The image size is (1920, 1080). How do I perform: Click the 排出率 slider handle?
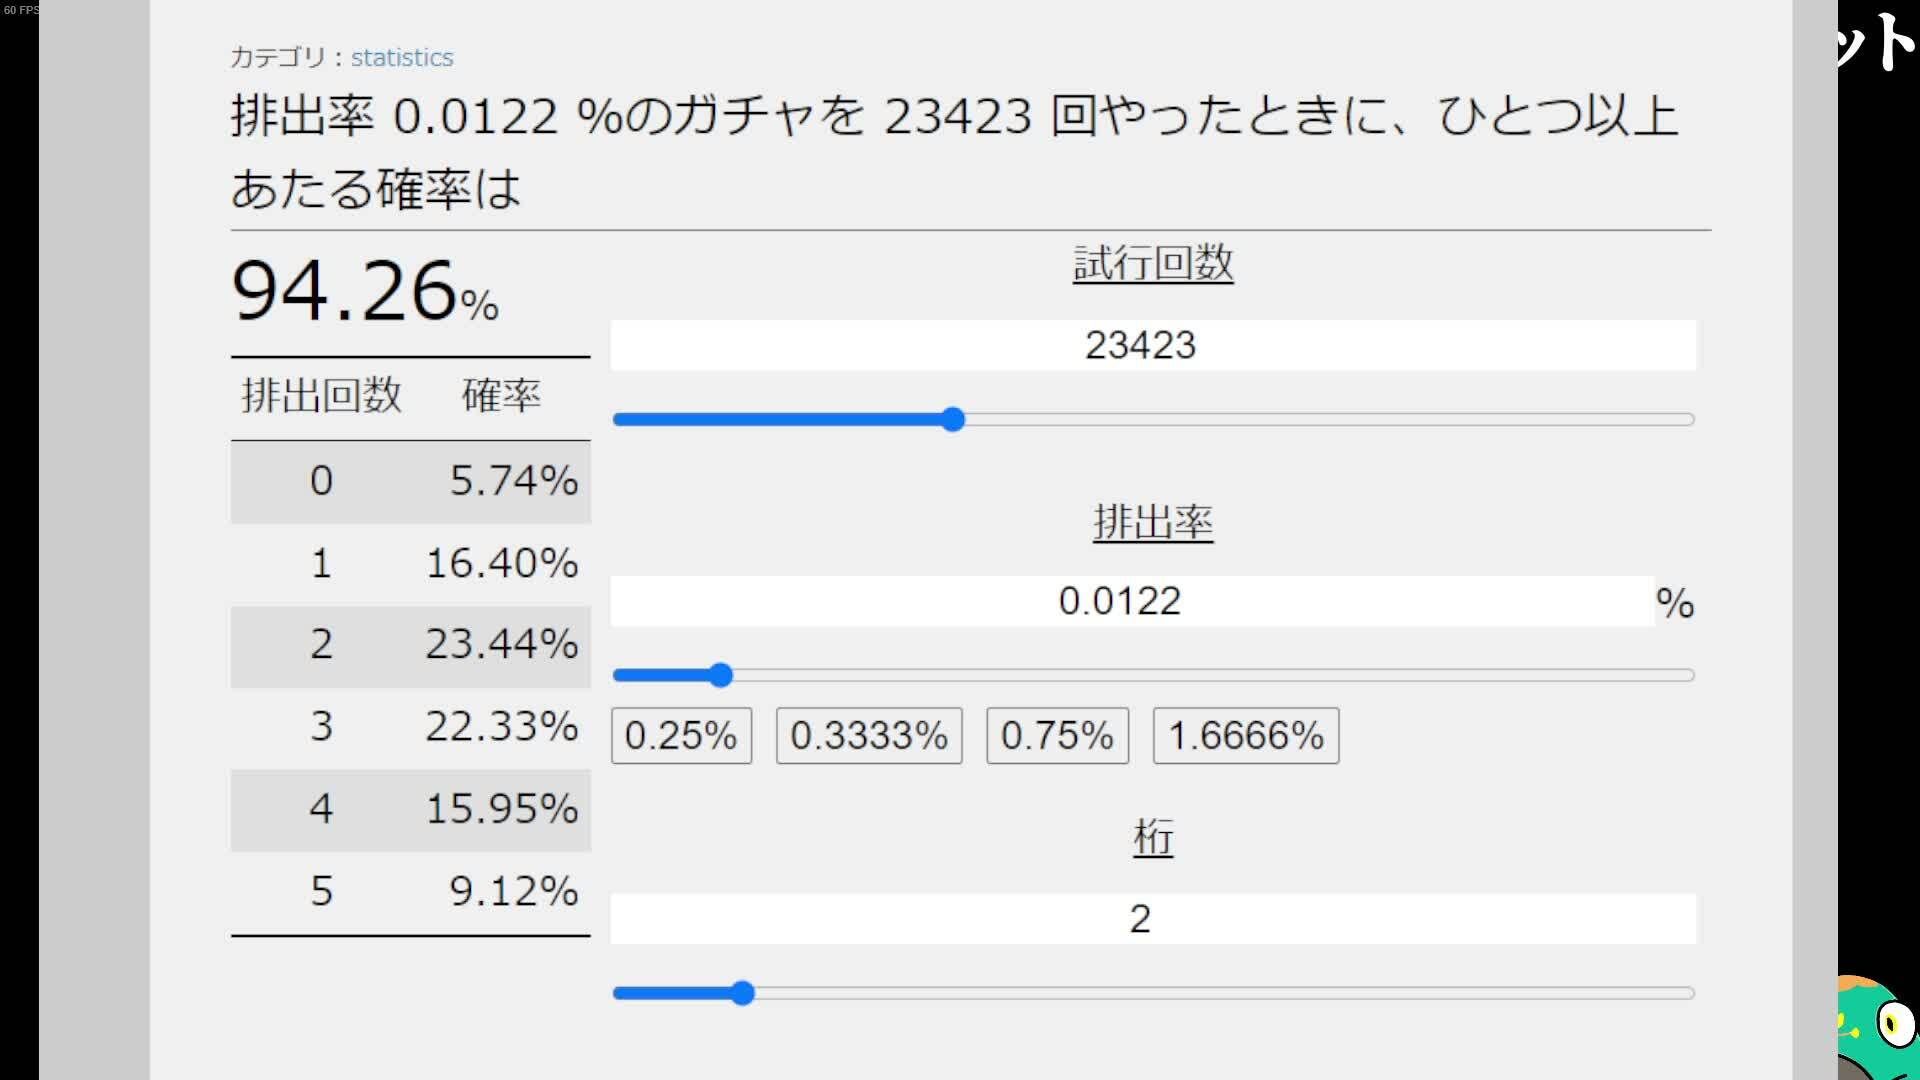click(x=720, y=676)
